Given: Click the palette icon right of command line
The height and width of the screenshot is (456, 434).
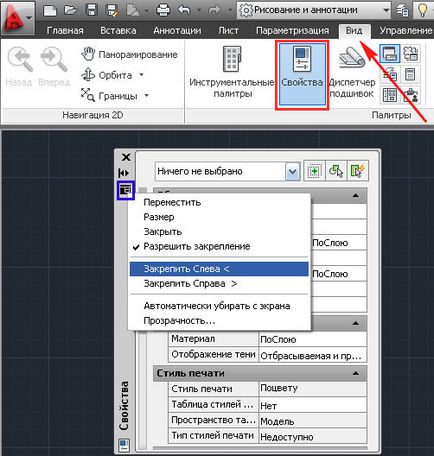Looking at the screenshot, I should tap(411, 54).
